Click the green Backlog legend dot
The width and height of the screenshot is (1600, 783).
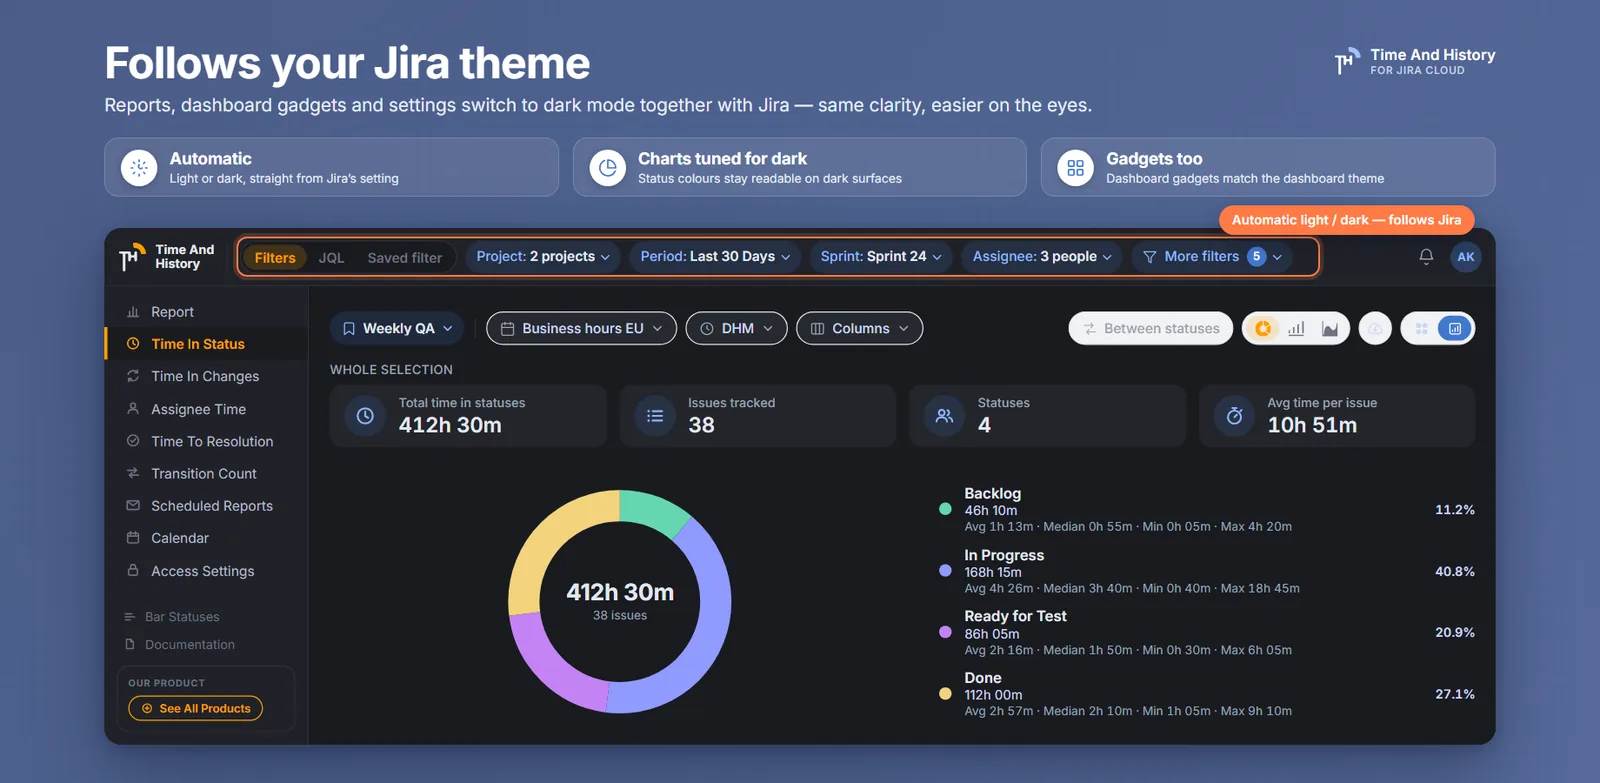click(x=945, y=509)
